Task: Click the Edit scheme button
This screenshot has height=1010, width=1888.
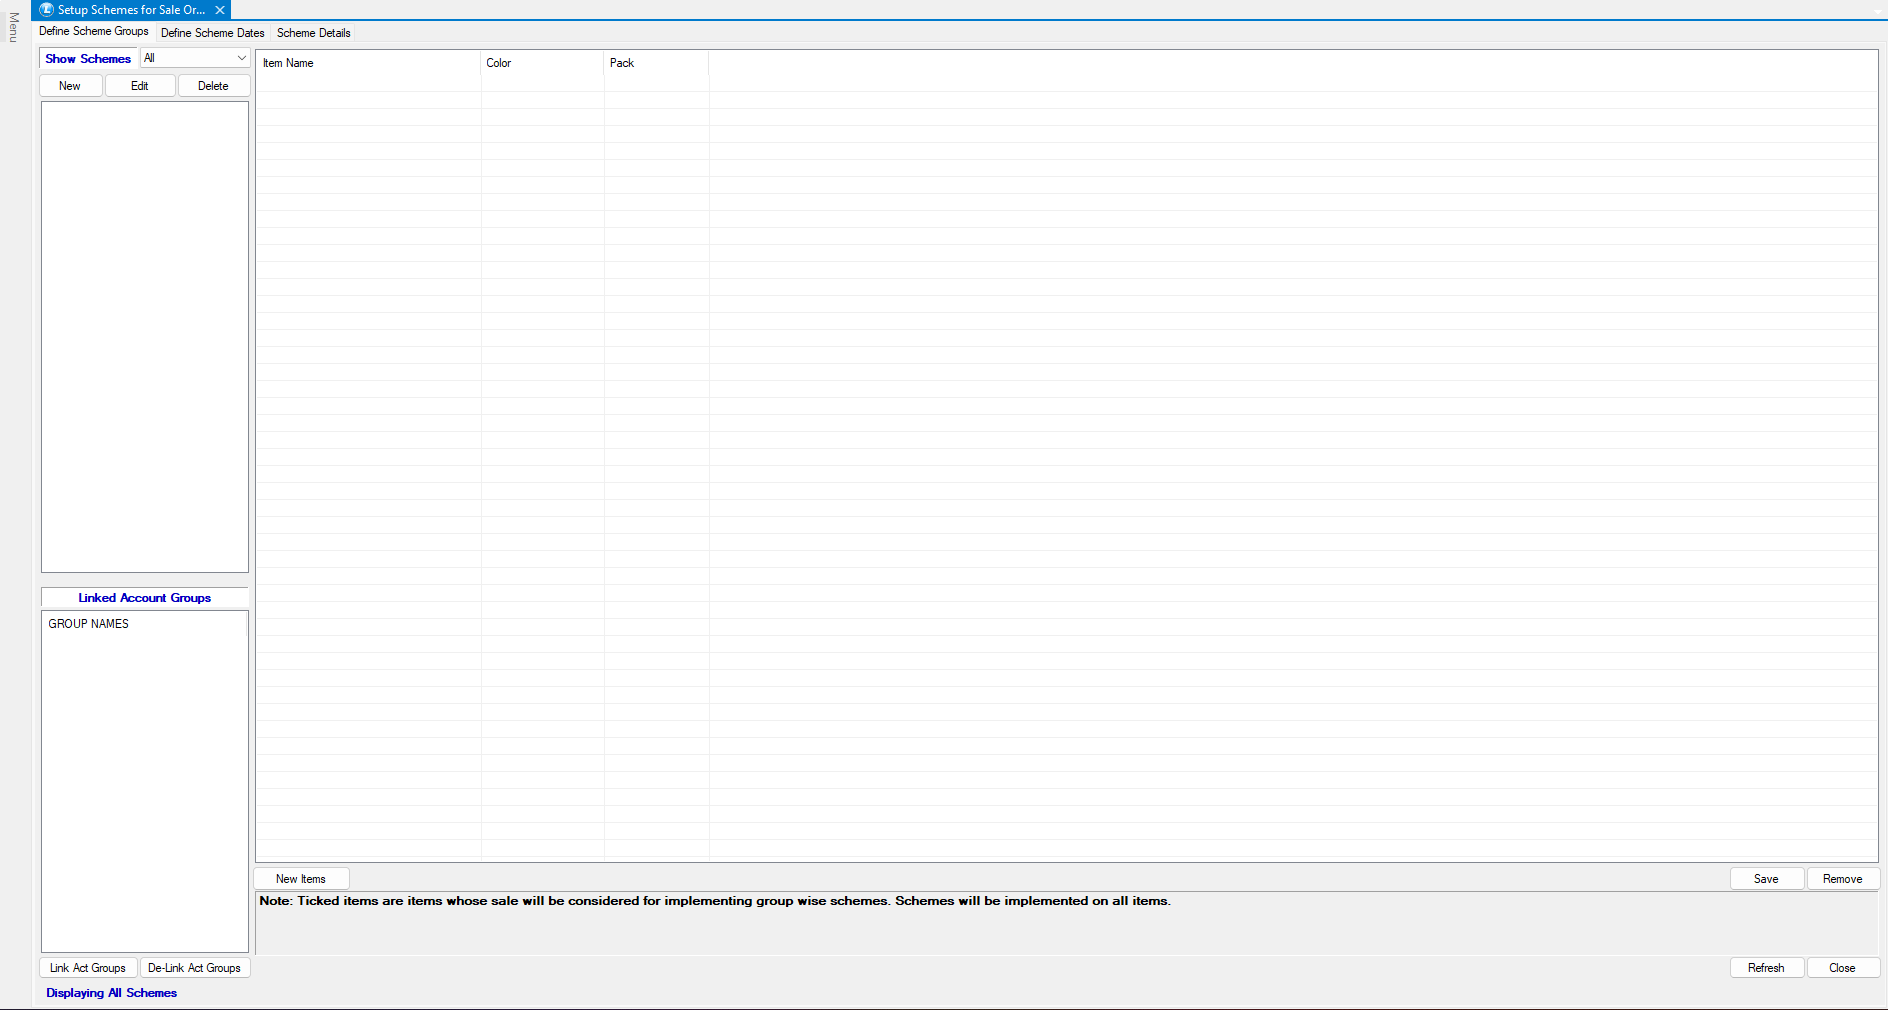Action: point(140,86)
